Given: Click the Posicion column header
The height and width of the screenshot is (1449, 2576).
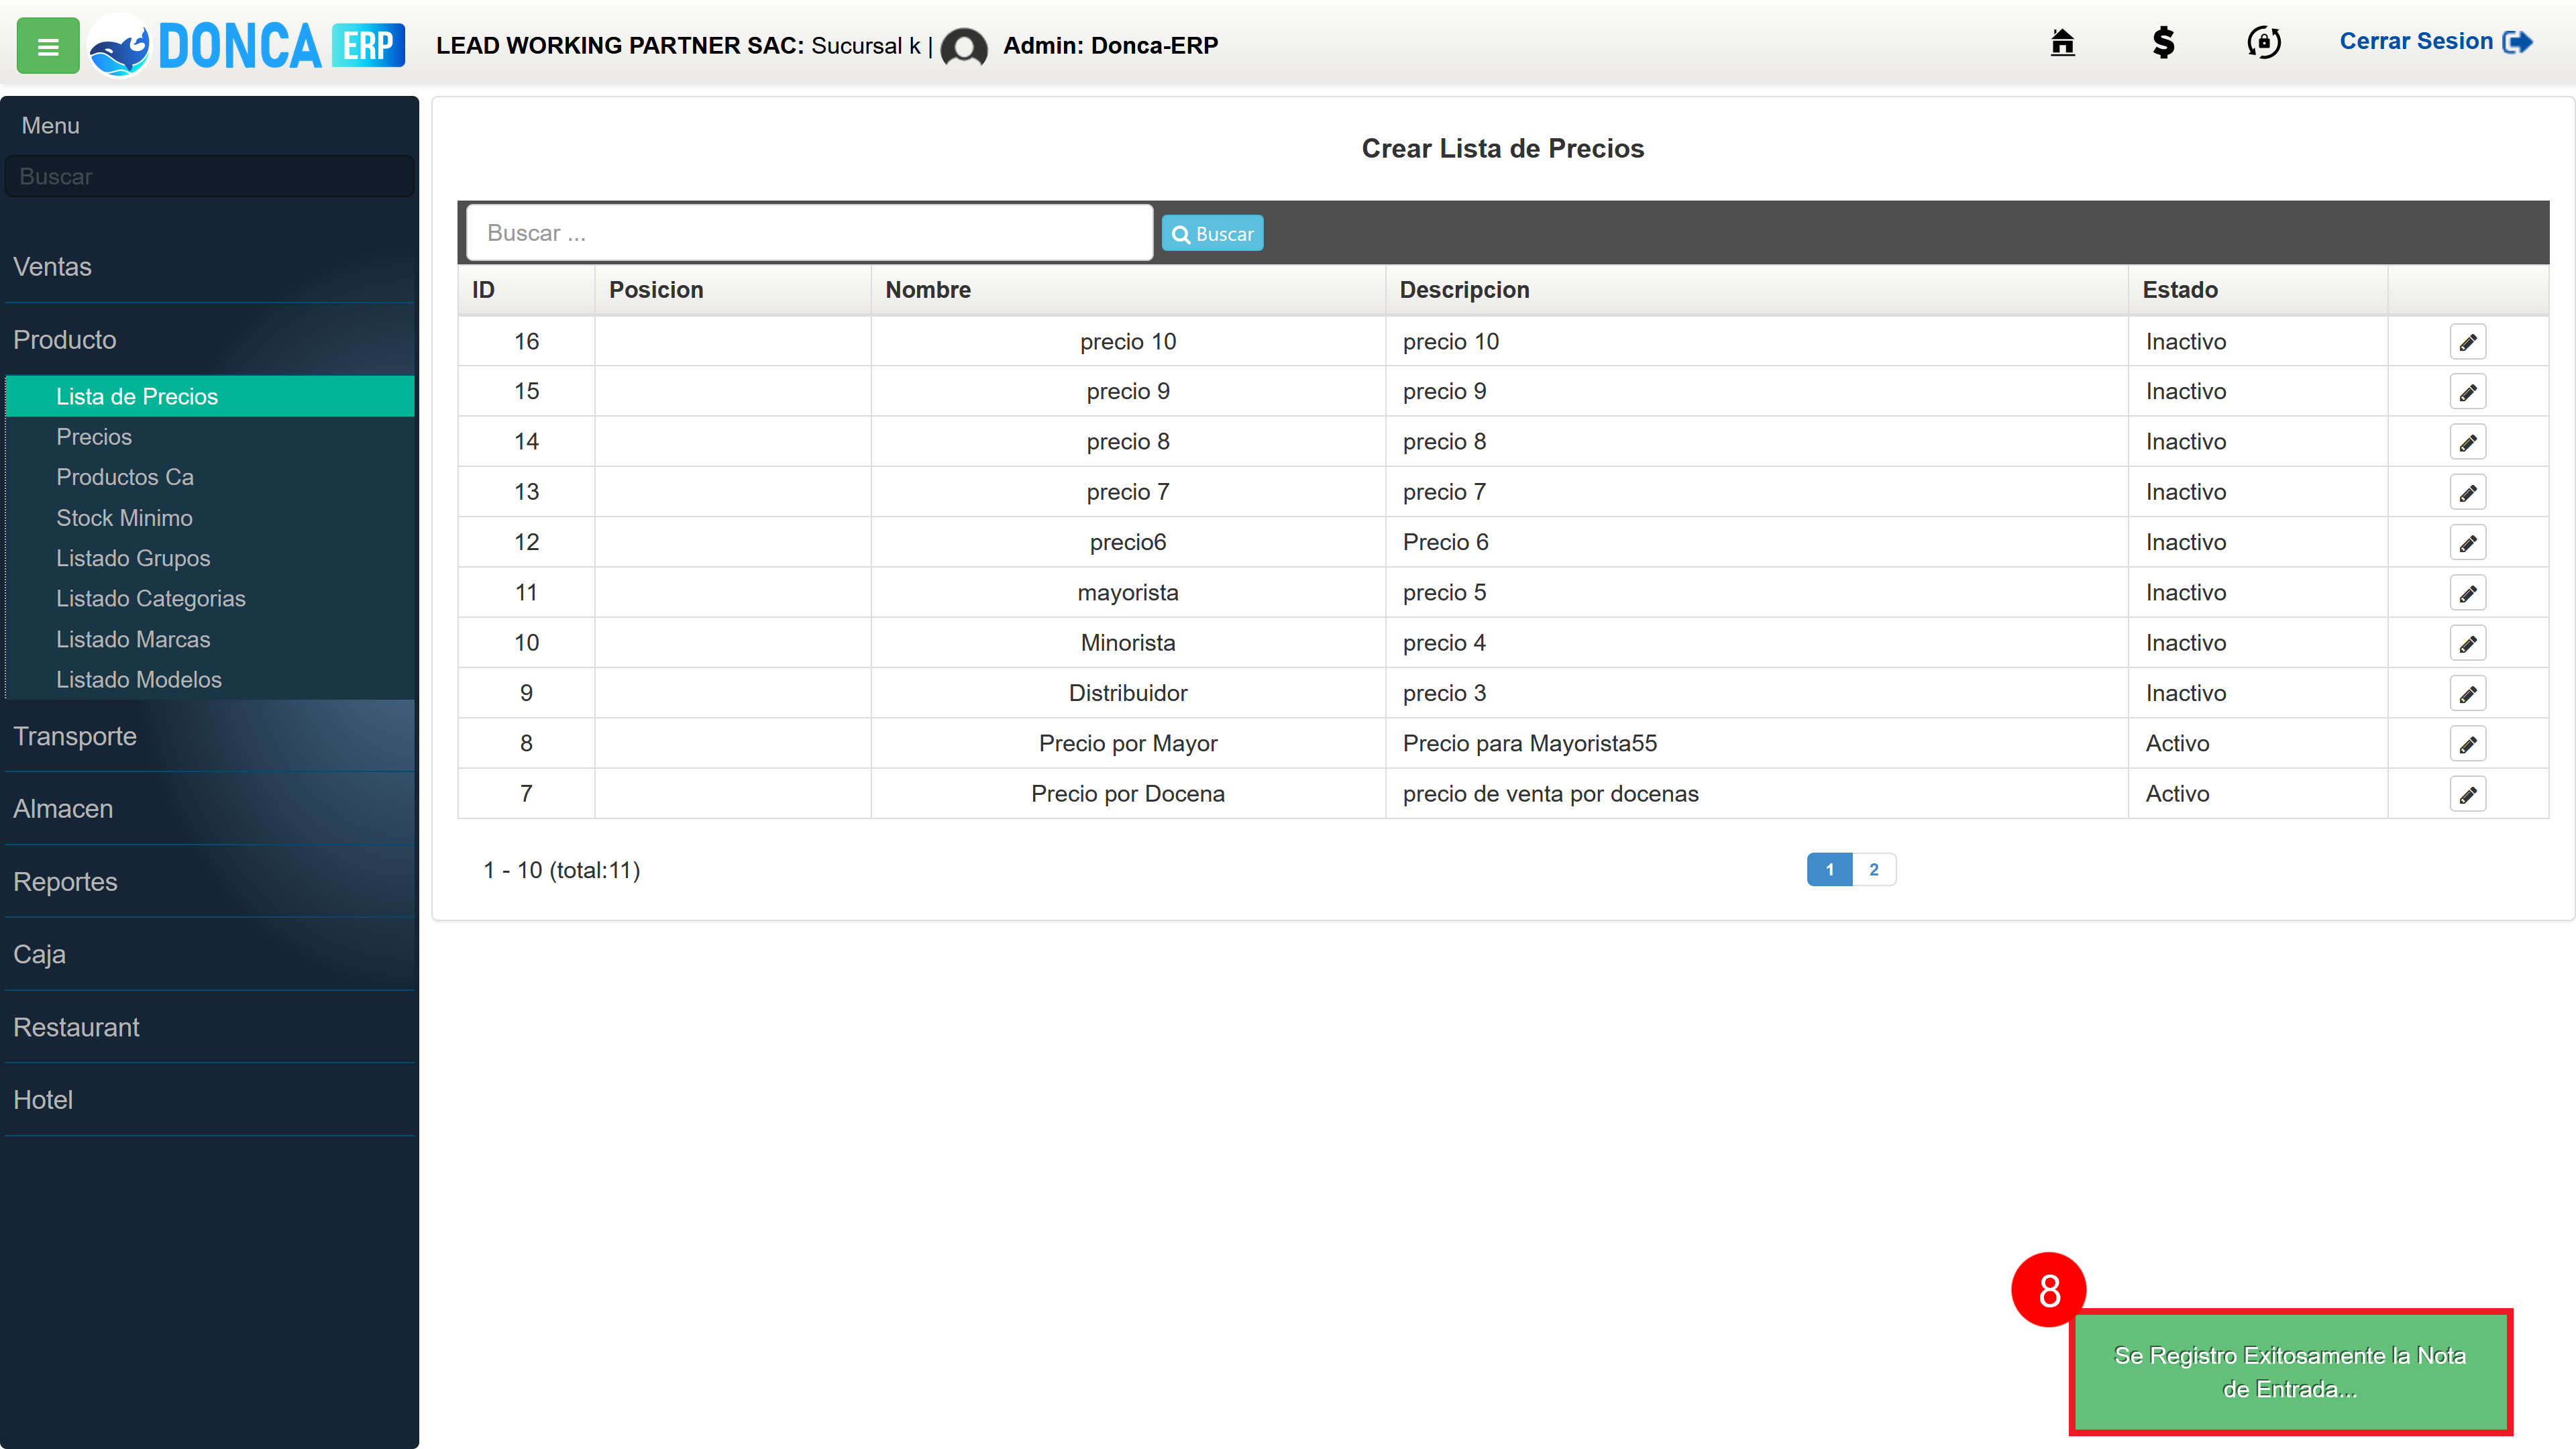Looking at the screenshot, I should [732, 290].
